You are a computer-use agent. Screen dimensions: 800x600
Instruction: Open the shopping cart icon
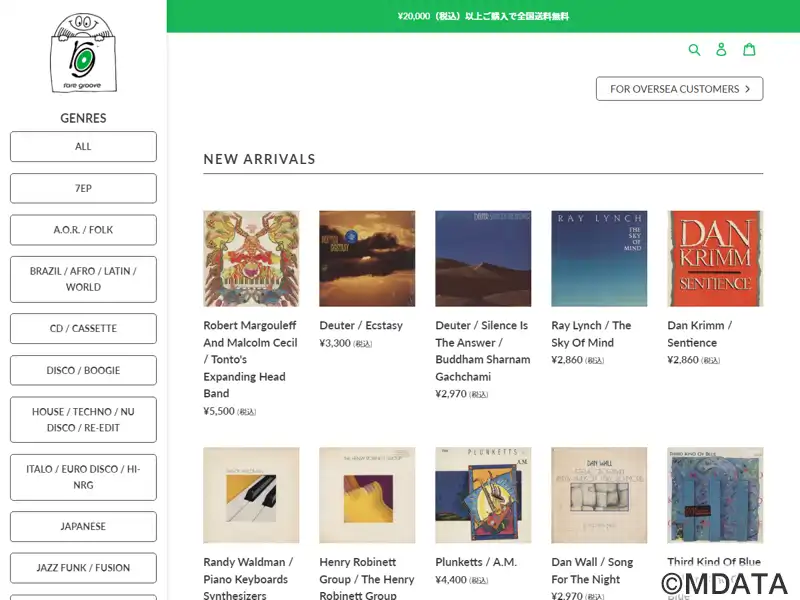pyautogui.click(x=749, y=49)
